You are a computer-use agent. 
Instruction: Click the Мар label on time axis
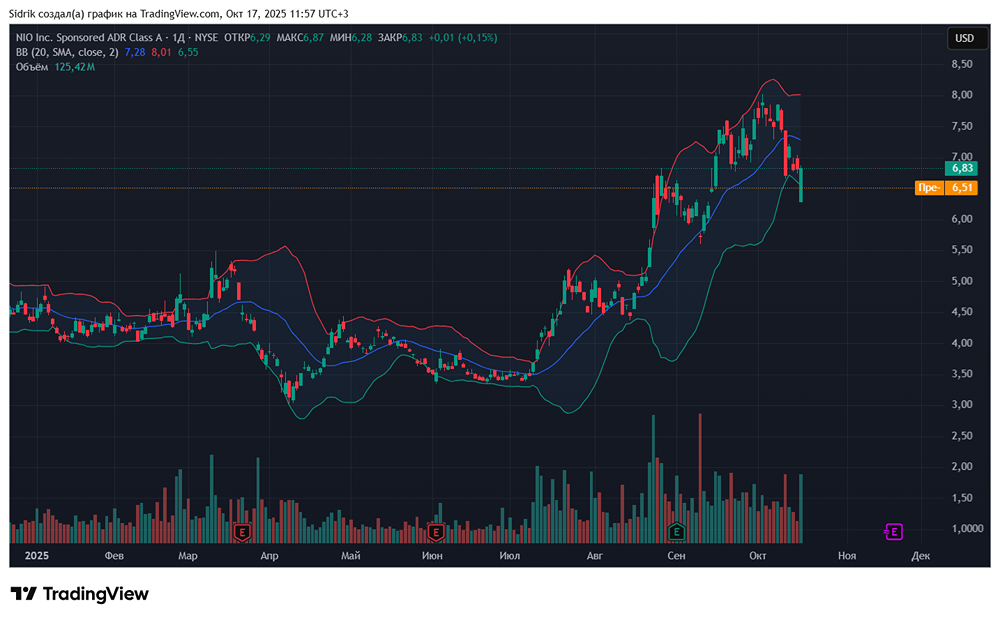[188, 556]
